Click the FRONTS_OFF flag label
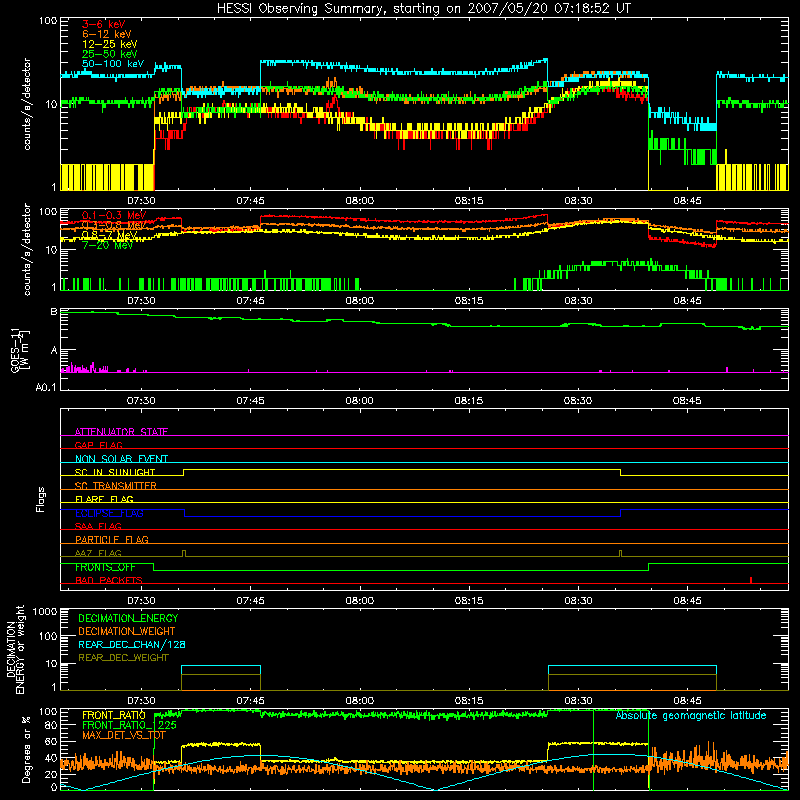 point(105,567)
